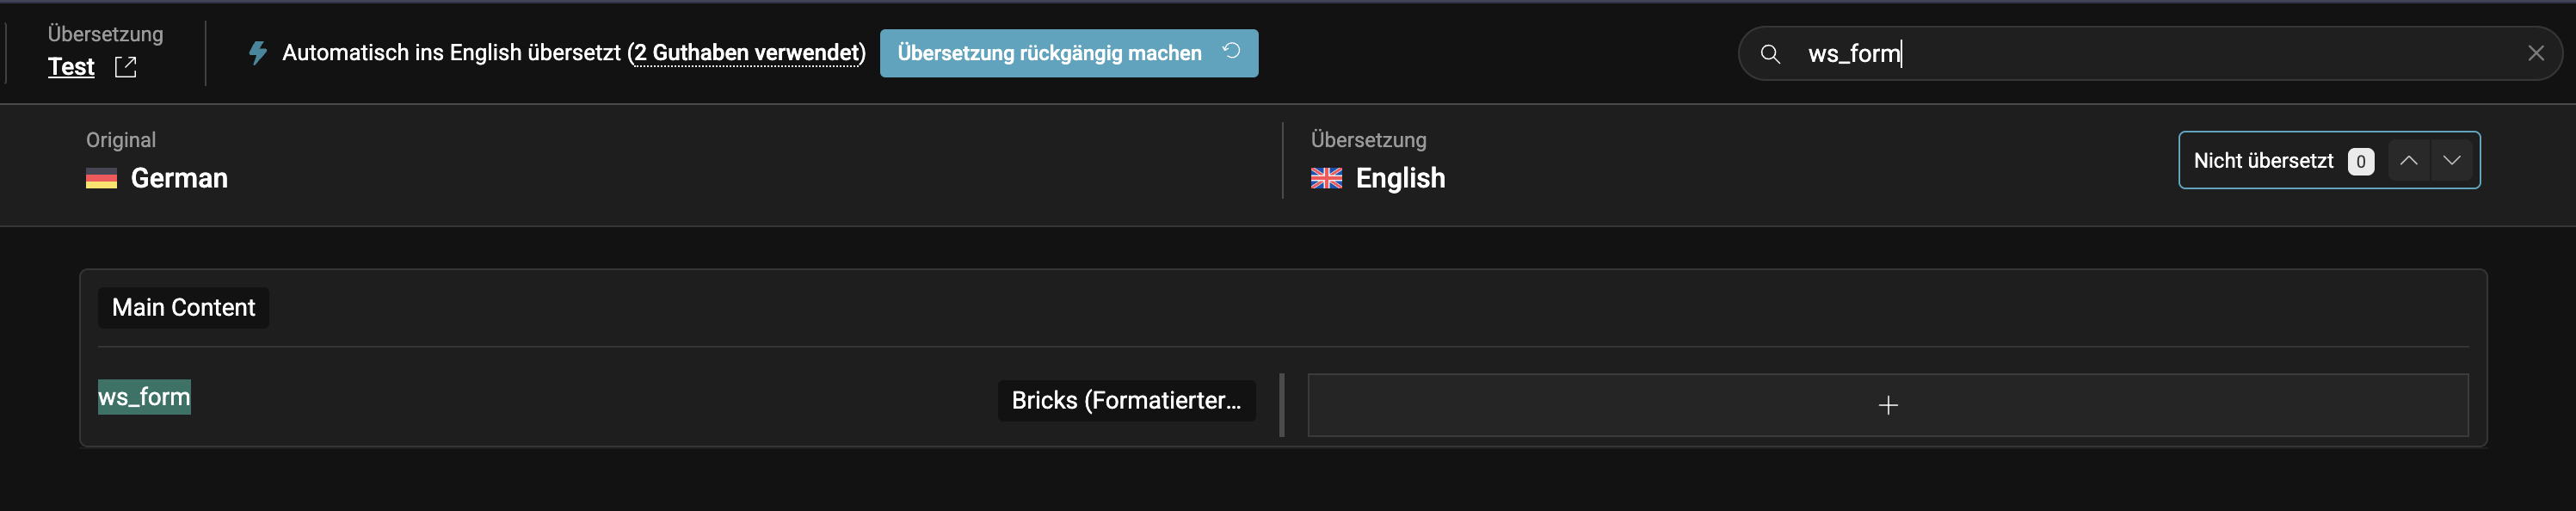This screenshot has width=2576, height=511.
Task: Jump to next untranslated string
Action: [2451, 160]
